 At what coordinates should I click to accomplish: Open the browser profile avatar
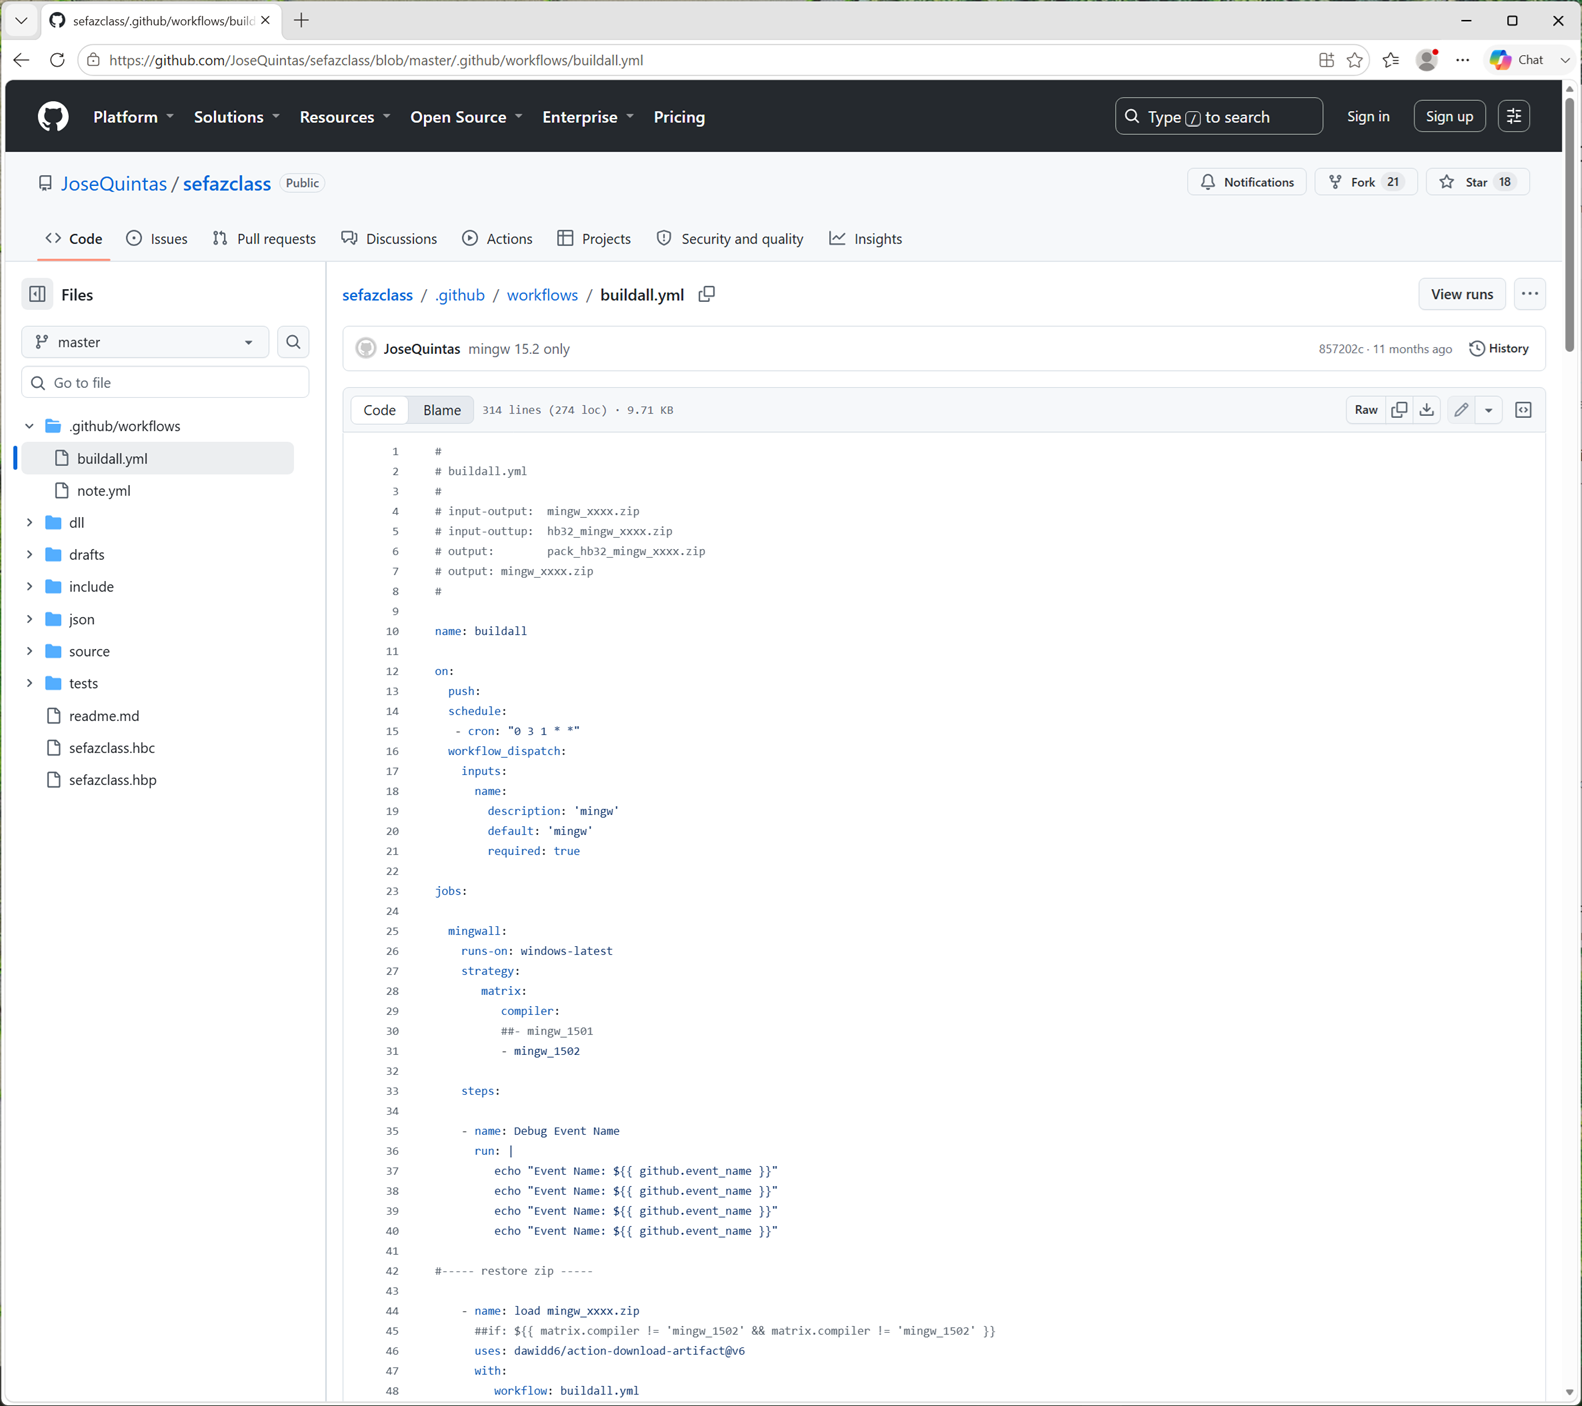tap(1427, 60)
